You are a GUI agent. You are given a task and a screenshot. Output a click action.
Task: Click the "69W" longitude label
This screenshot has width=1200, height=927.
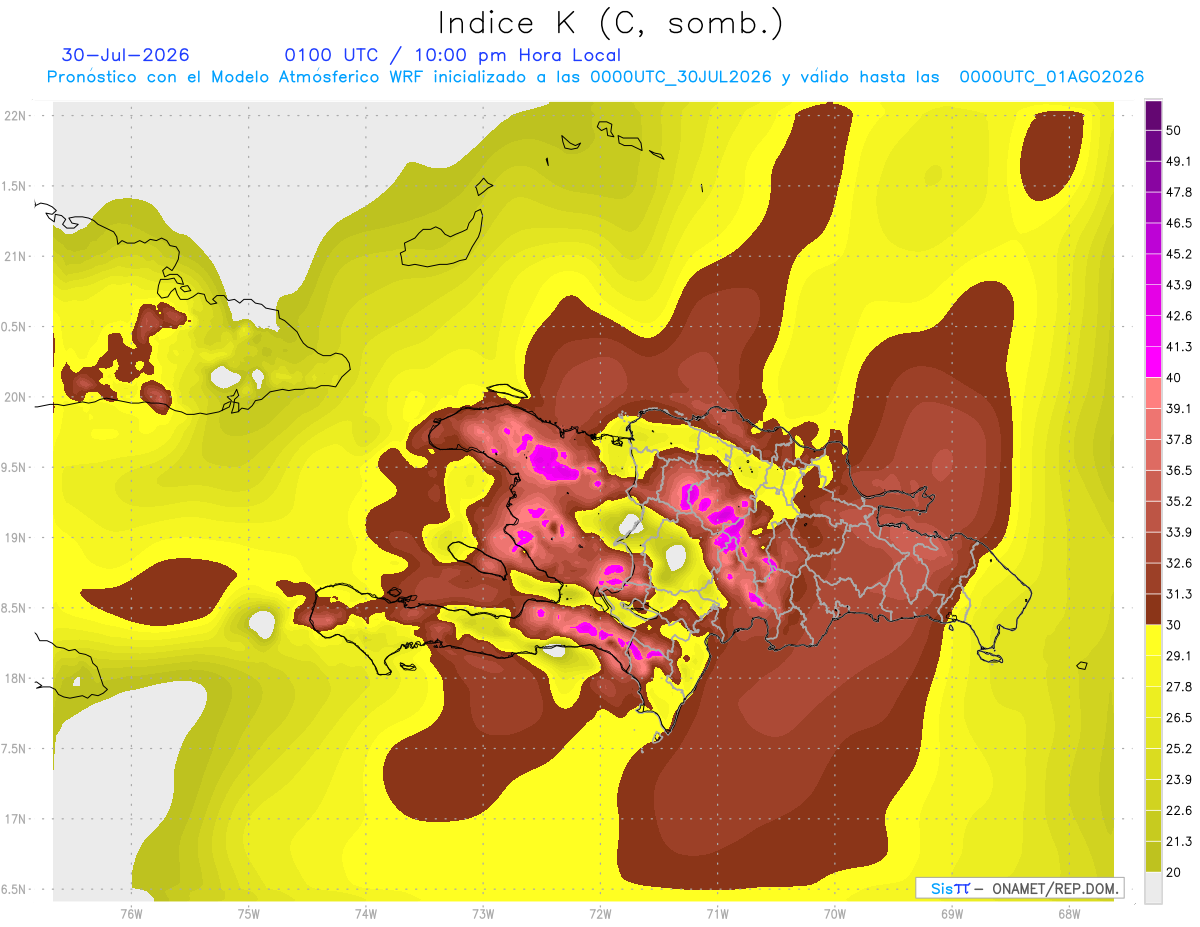tap(952, 913)
